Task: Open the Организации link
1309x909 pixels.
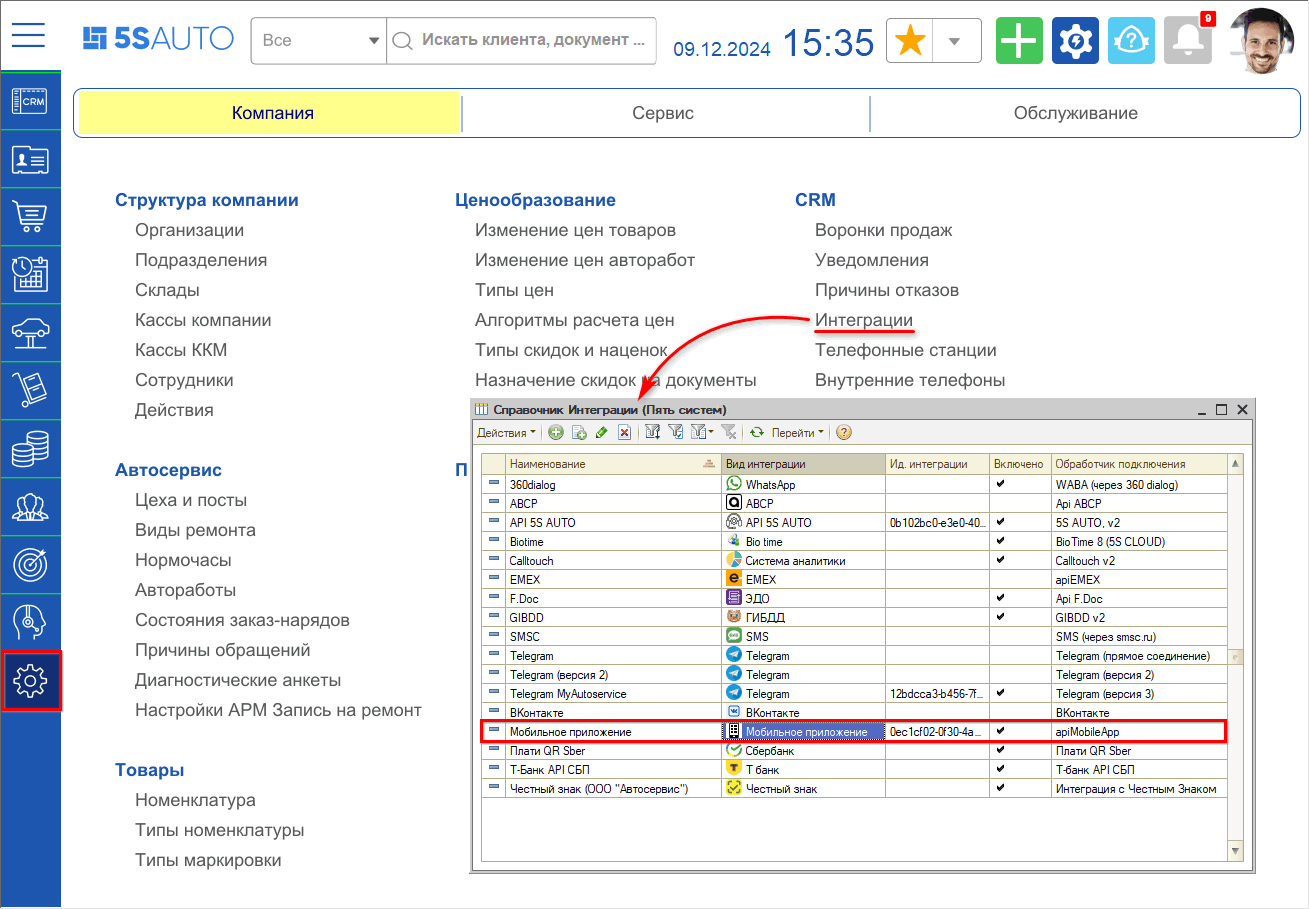Action: 190,230
